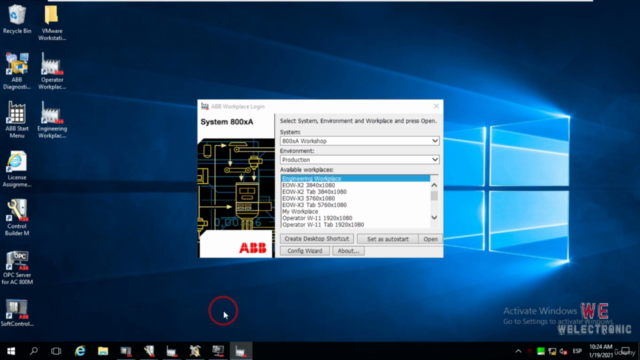Click the workplaces list scroll down arrow
The height and width of the screenshot is (360, 640).
click(434, 218)
